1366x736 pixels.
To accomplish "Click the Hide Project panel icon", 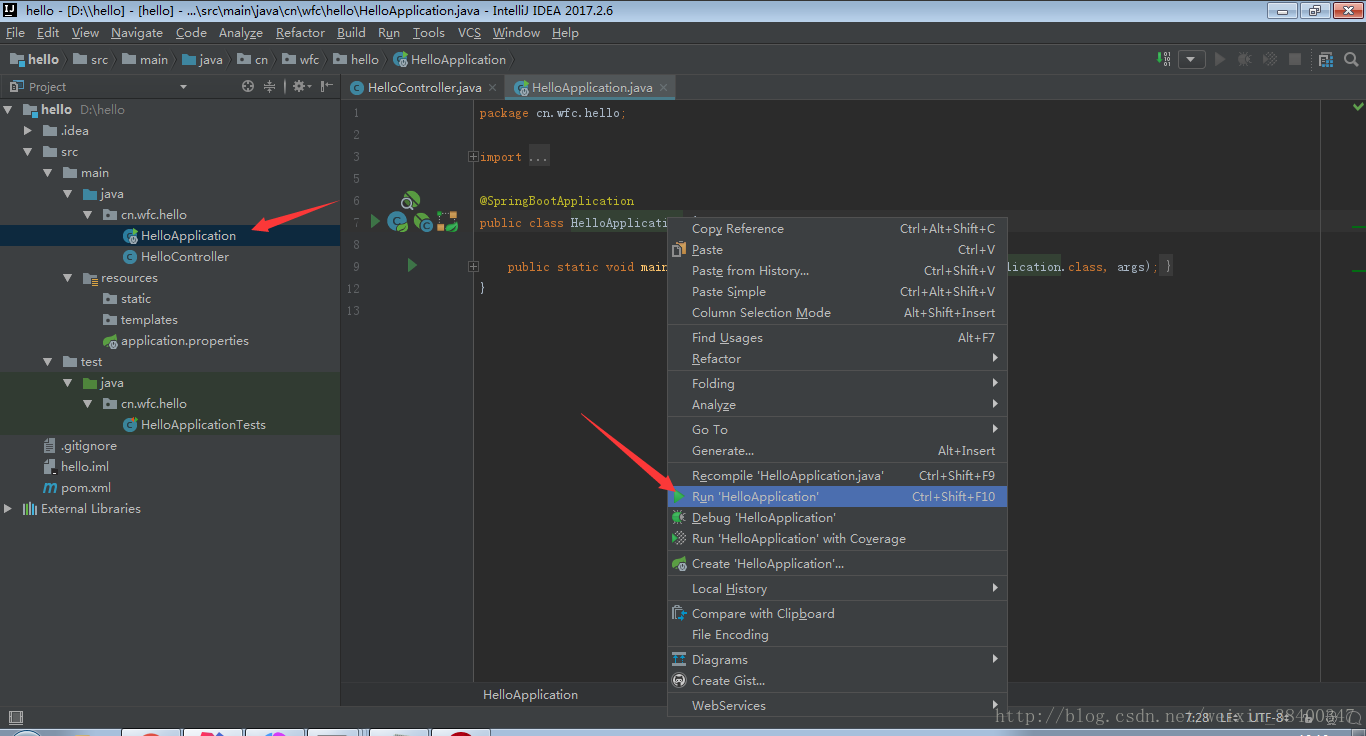I will pos(326,87).
